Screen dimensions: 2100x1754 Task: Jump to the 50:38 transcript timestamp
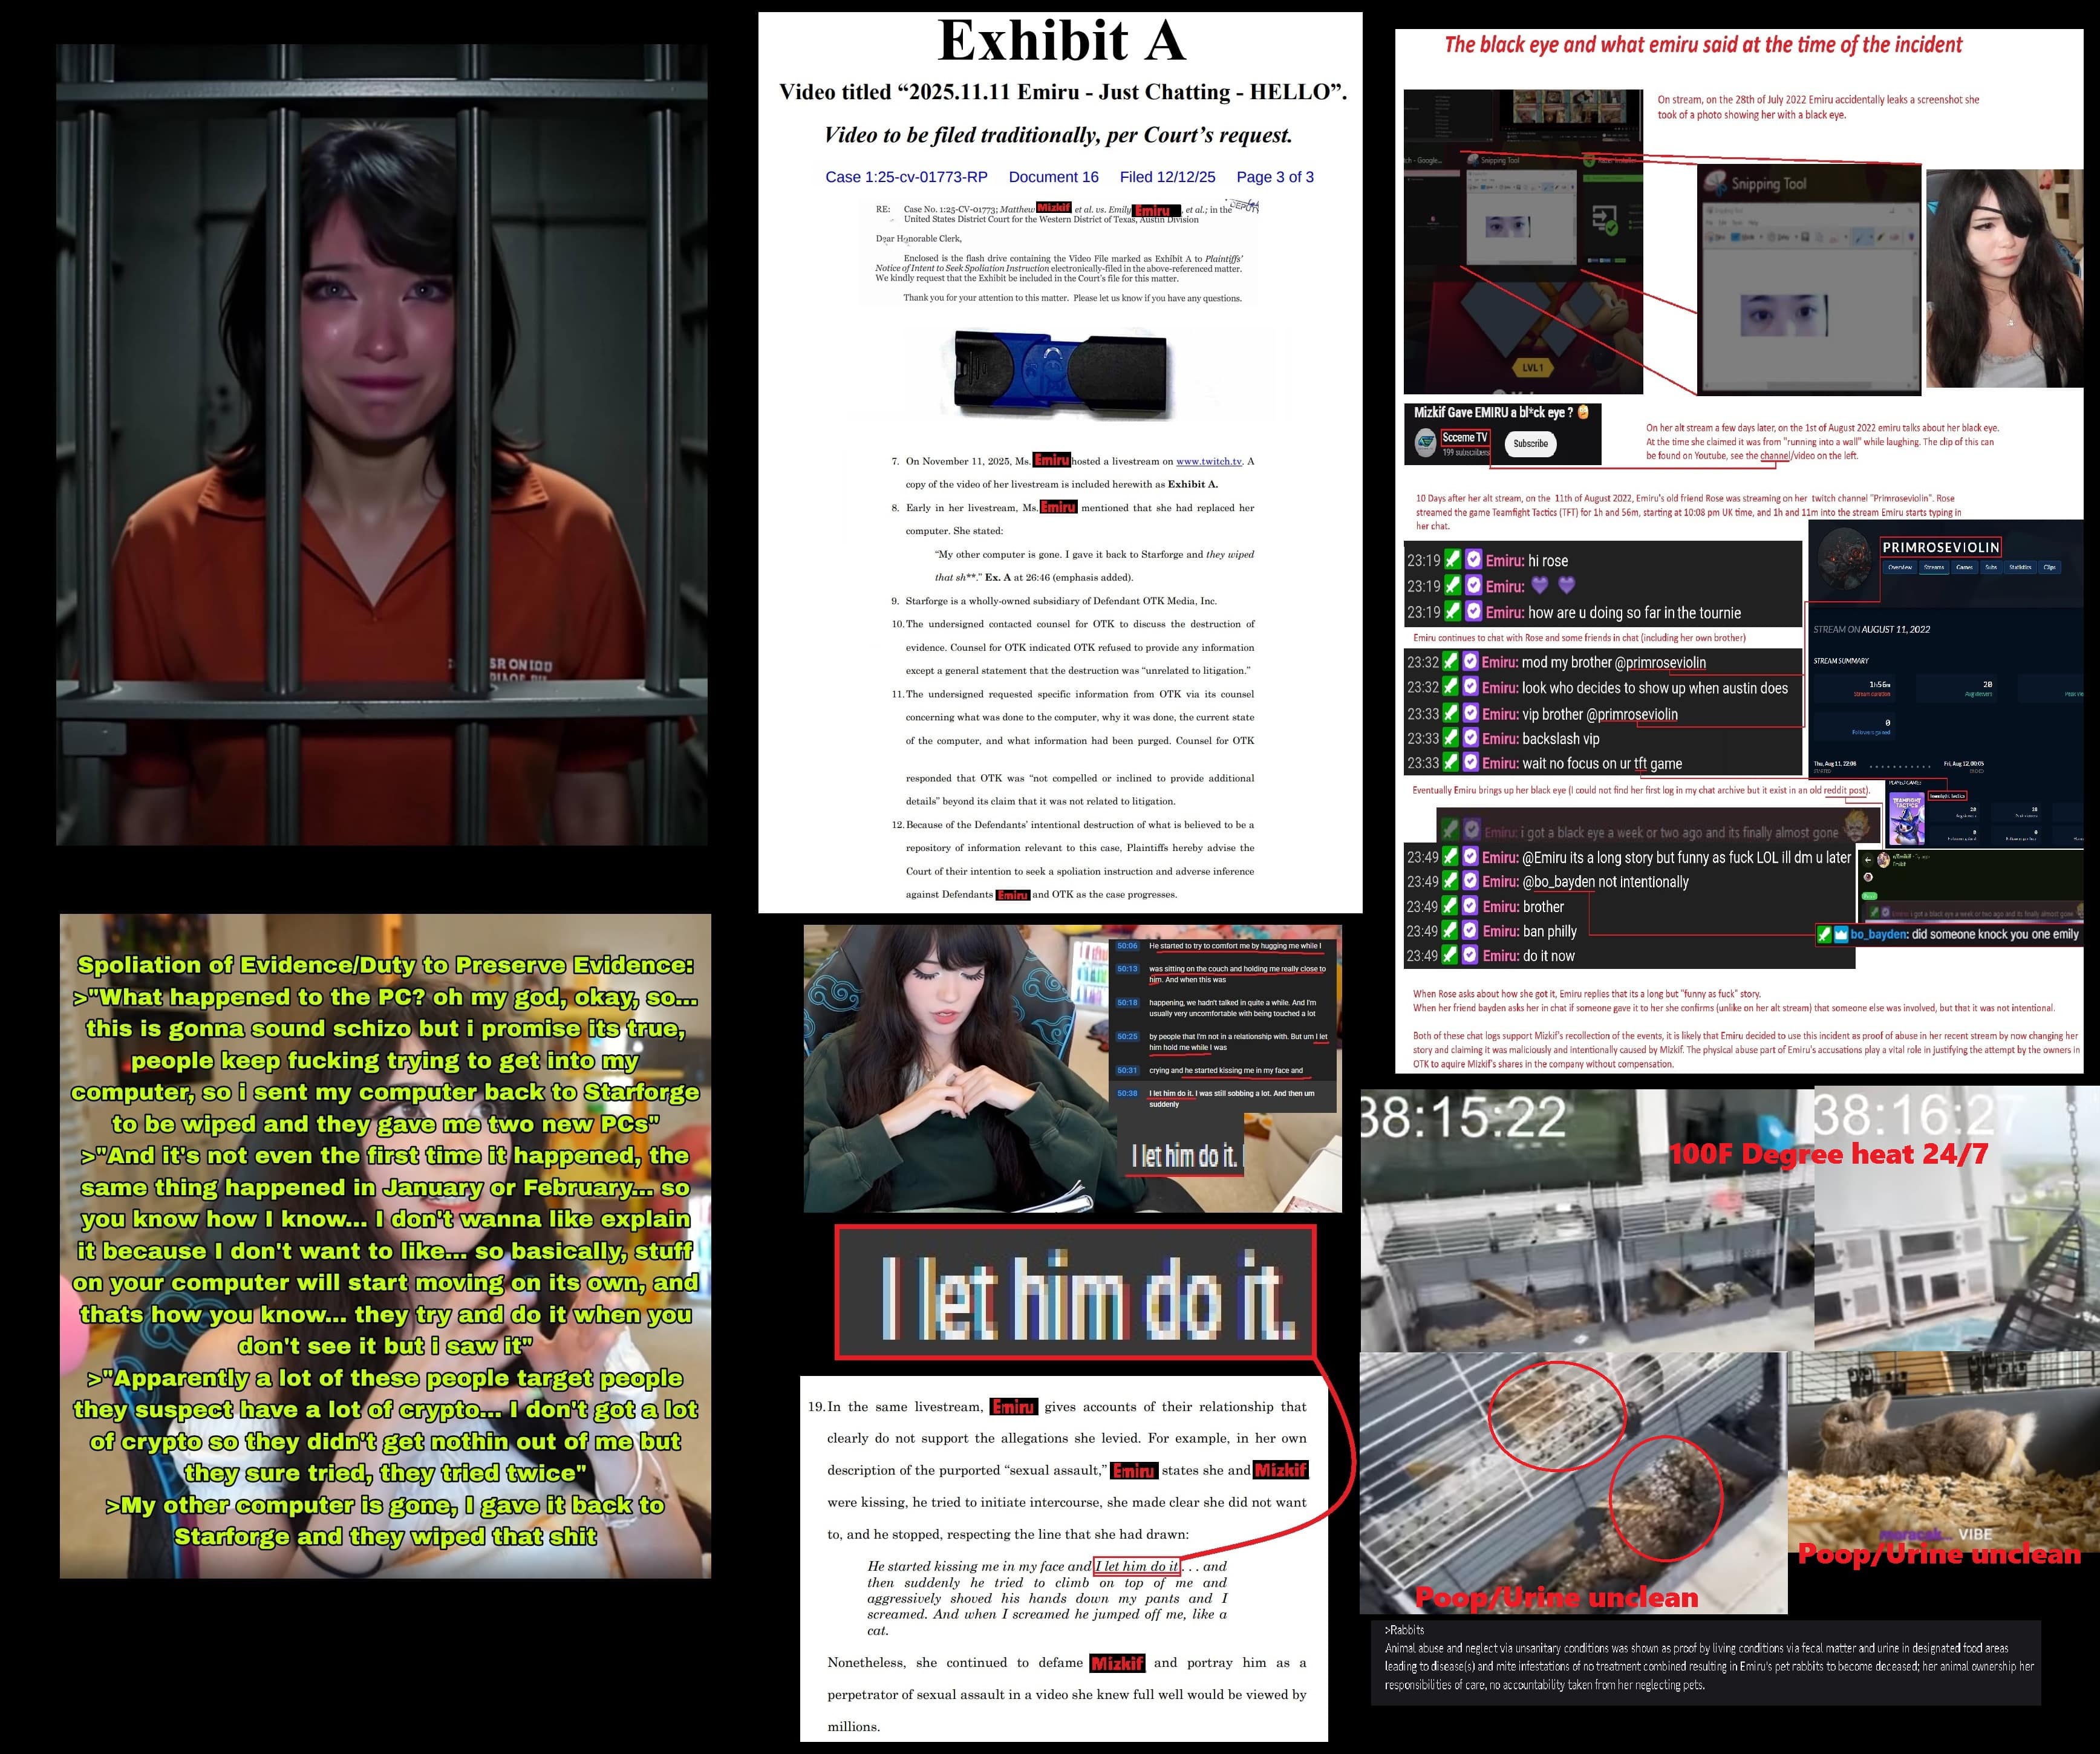(x=1127, y=1093)
